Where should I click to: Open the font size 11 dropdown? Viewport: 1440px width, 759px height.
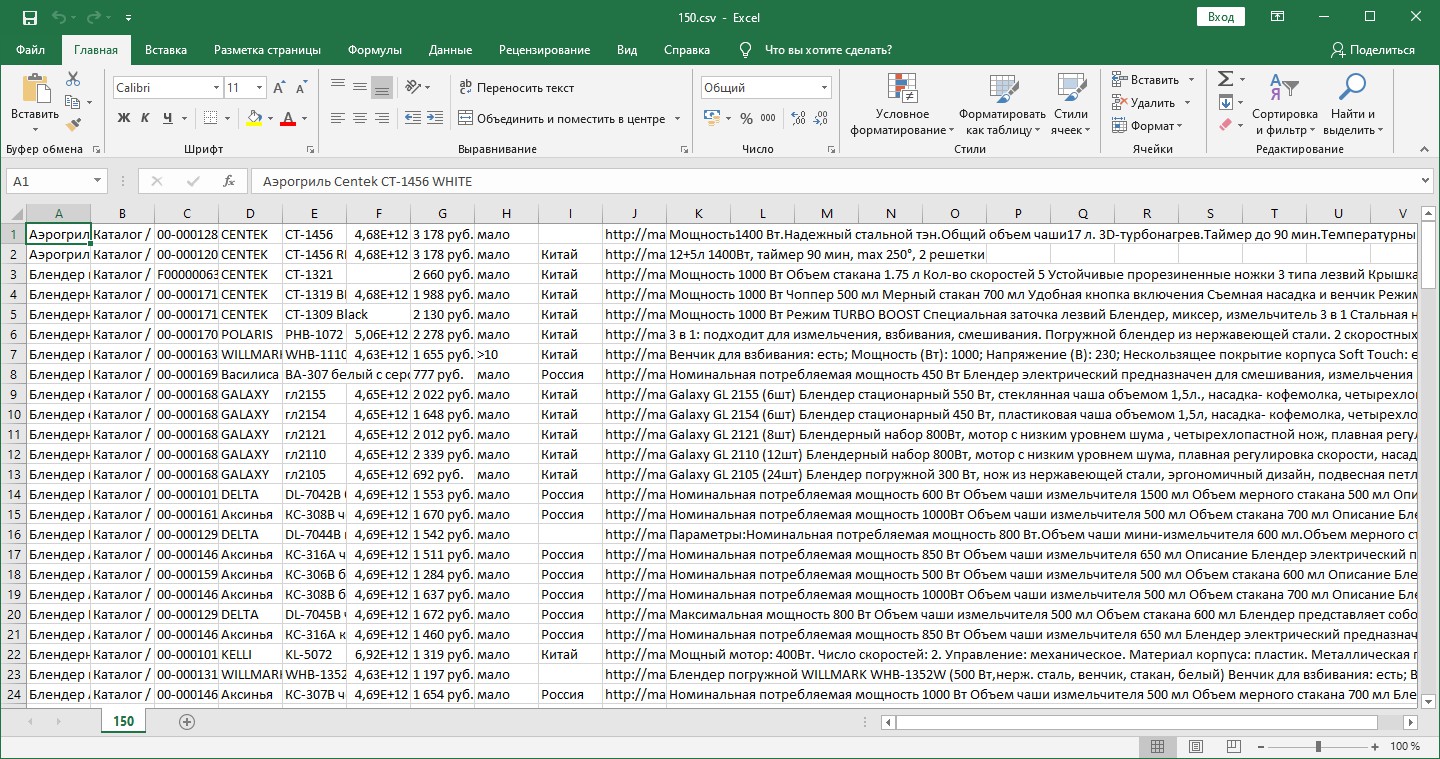259,88
